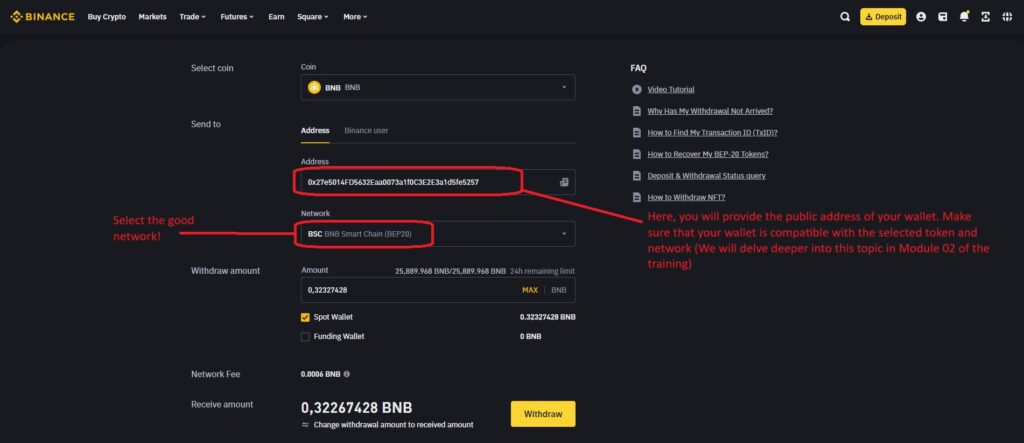This screenshot has height=443, width=1024.
Task: Open Why Has My Withdrawal Not Arrived
Action: (710, 111)
